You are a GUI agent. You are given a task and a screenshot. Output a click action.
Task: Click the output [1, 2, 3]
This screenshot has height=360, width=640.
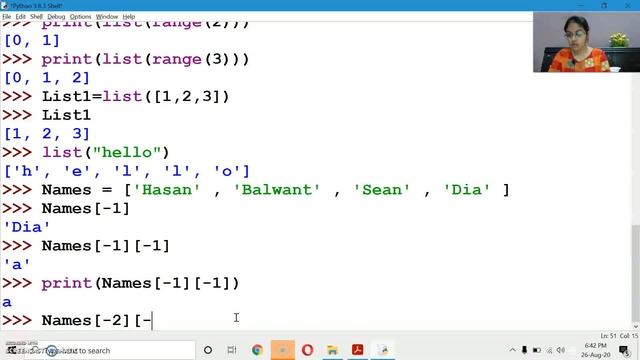(47, 134)
